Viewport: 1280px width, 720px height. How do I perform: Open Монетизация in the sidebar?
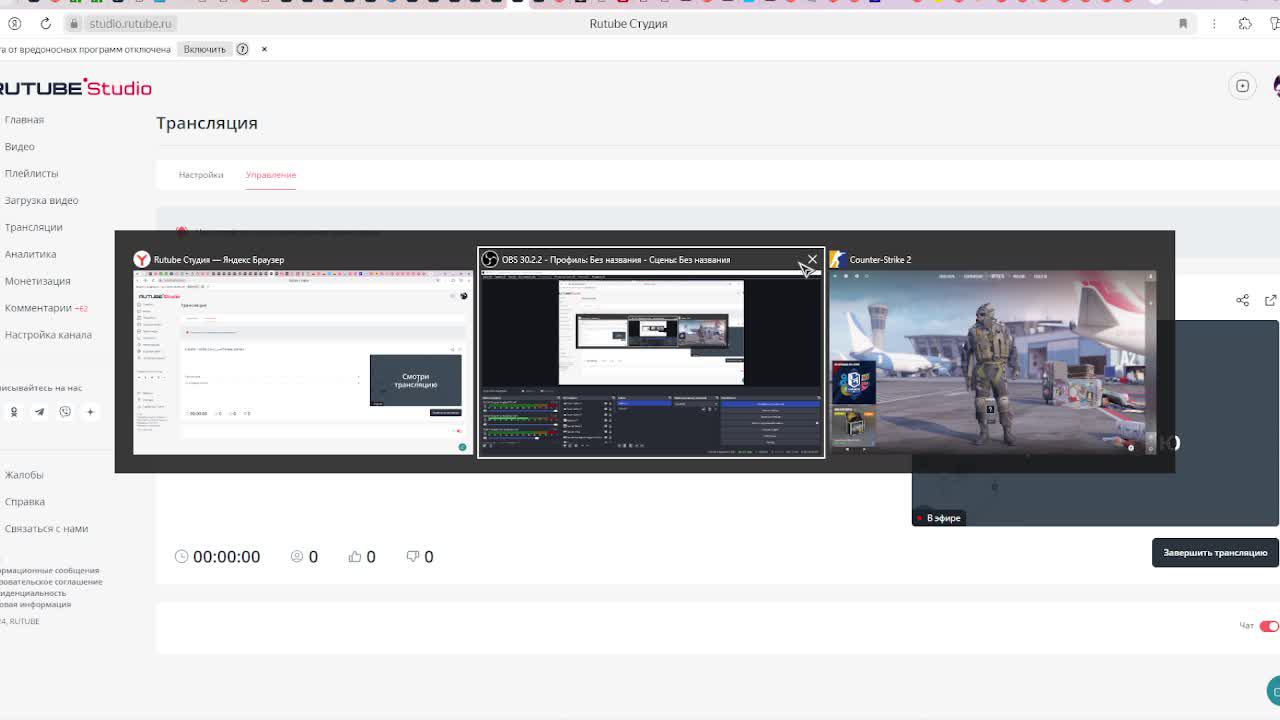37,282
